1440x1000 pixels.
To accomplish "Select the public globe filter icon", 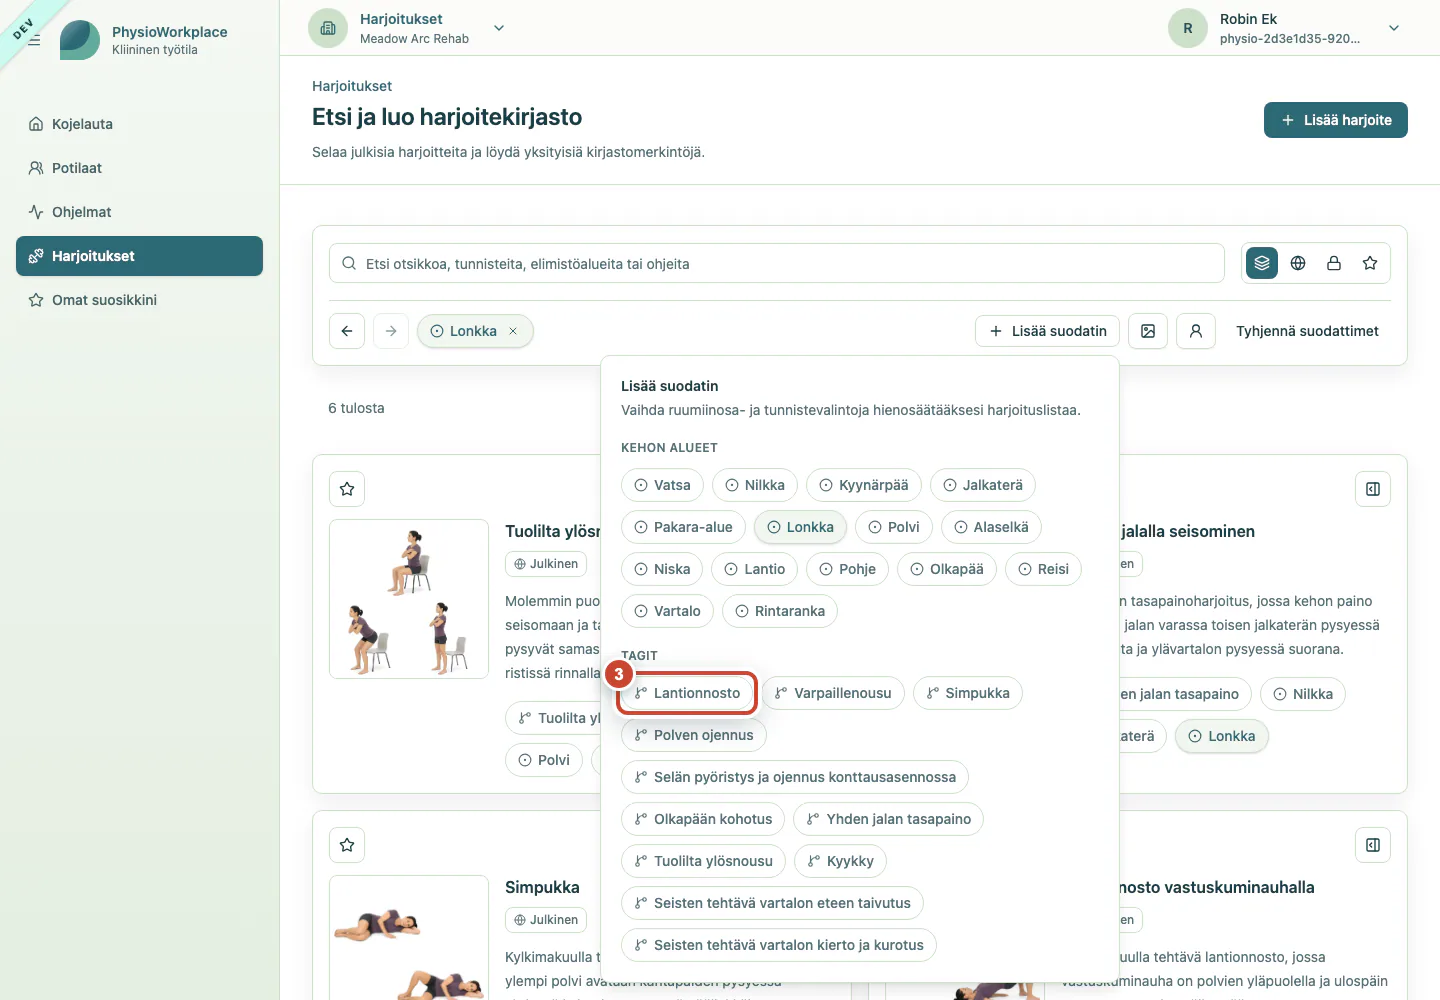I will (1298, 263).
